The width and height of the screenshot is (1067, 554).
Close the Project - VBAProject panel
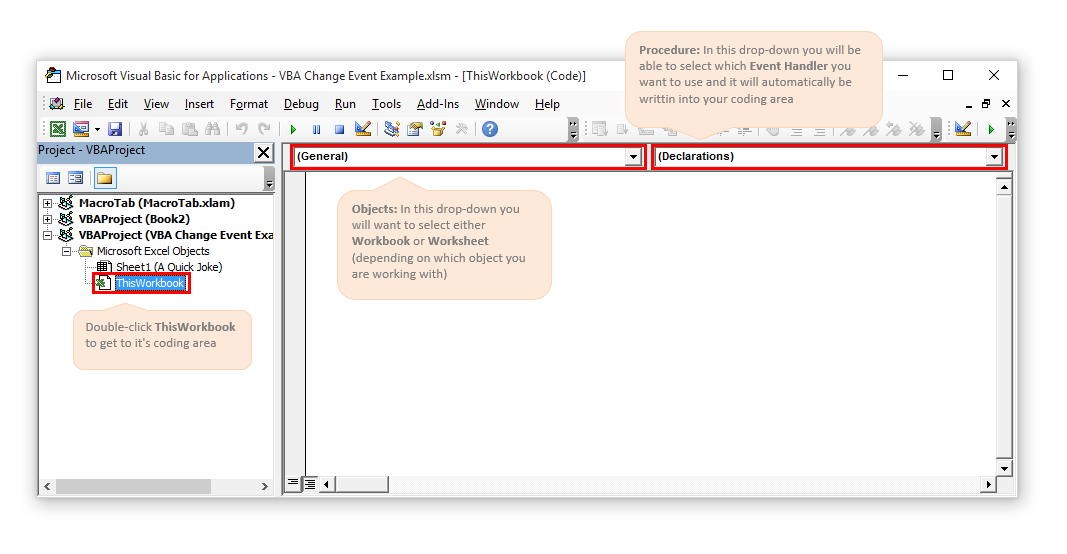[263, 152]
